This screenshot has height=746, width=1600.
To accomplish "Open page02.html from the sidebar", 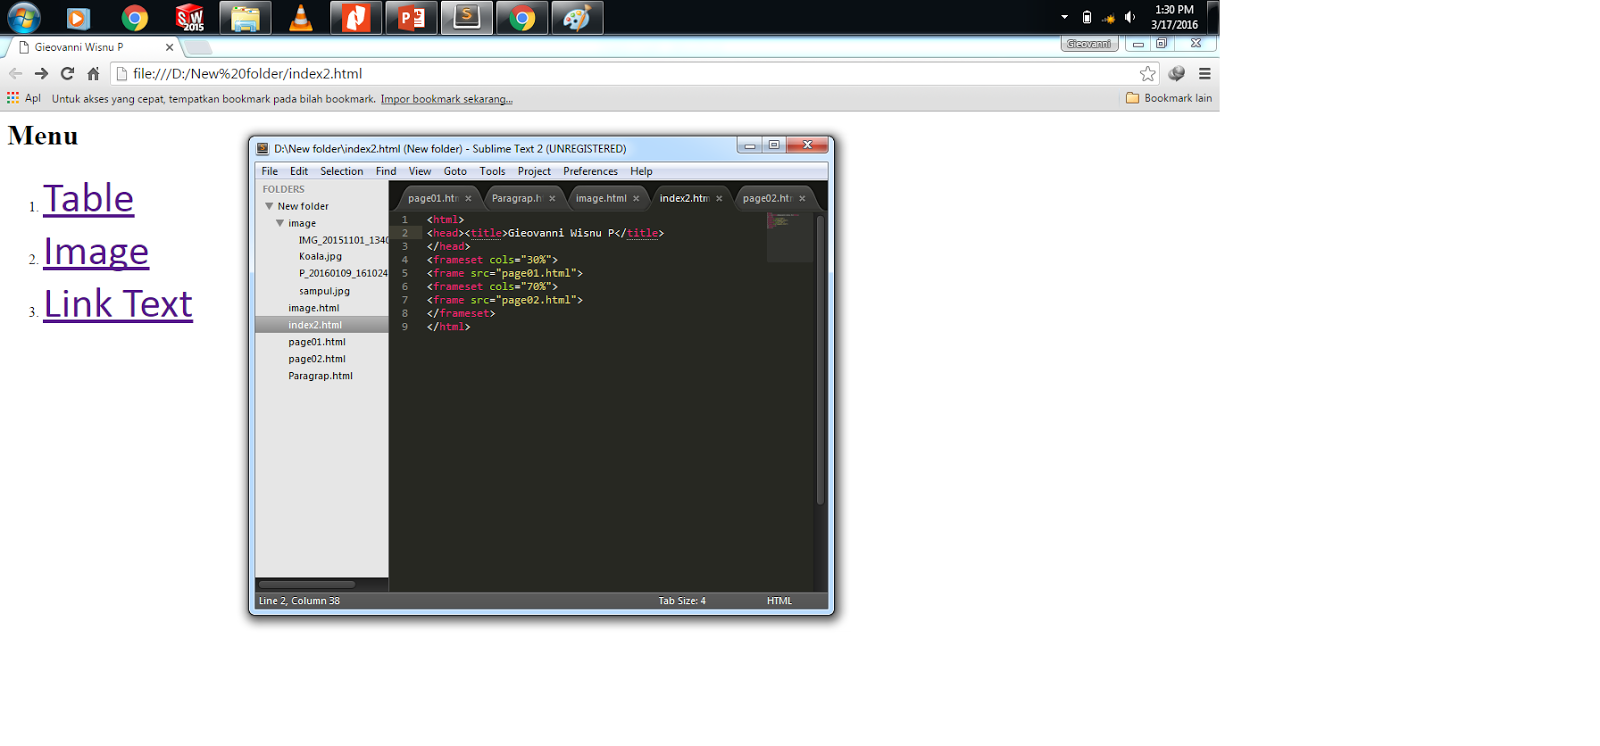I will (317, 359).
